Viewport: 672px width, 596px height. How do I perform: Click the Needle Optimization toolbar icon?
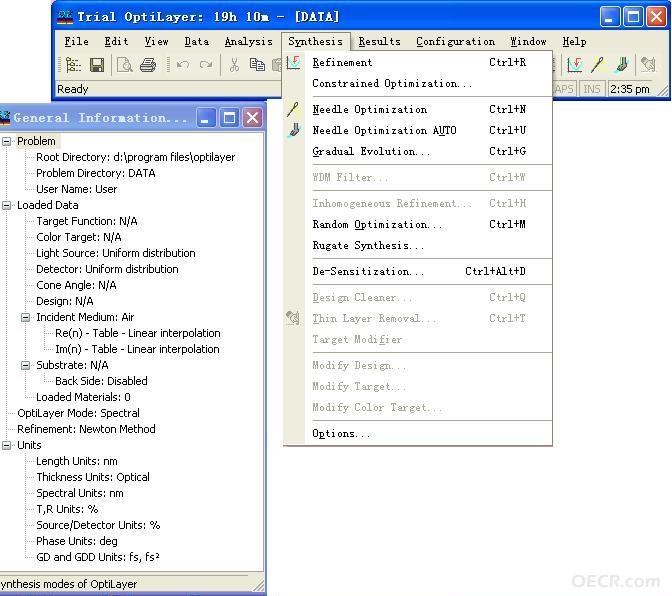pyautogui.click(x=598, y=65)
